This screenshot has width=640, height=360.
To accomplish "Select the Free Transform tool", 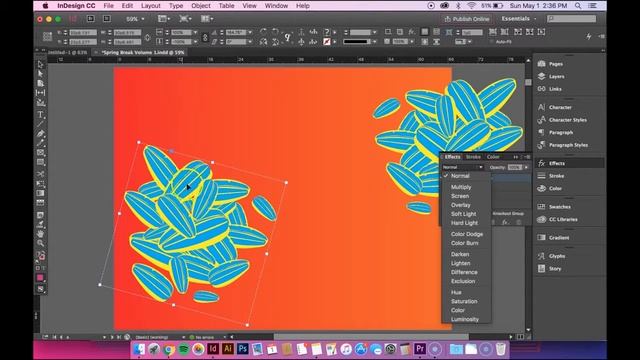I will (x=40, y=184).
